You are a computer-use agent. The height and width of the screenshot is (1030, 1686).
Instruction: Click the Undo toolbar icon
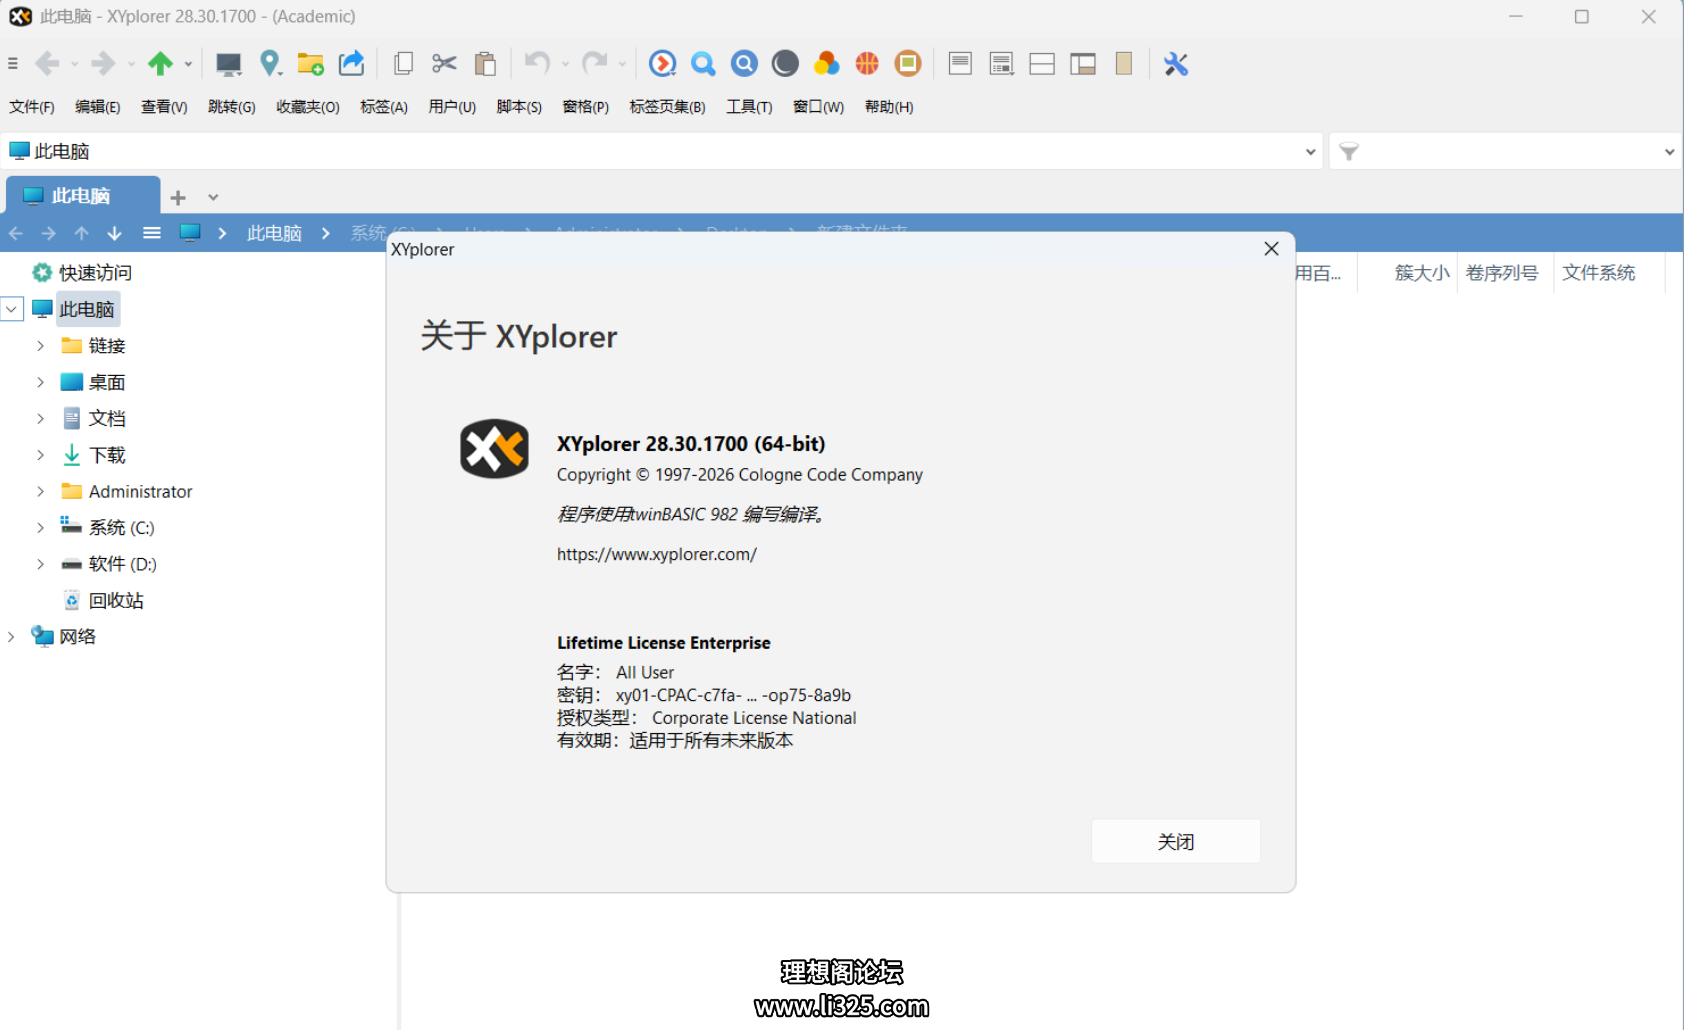tap(538, 64)
